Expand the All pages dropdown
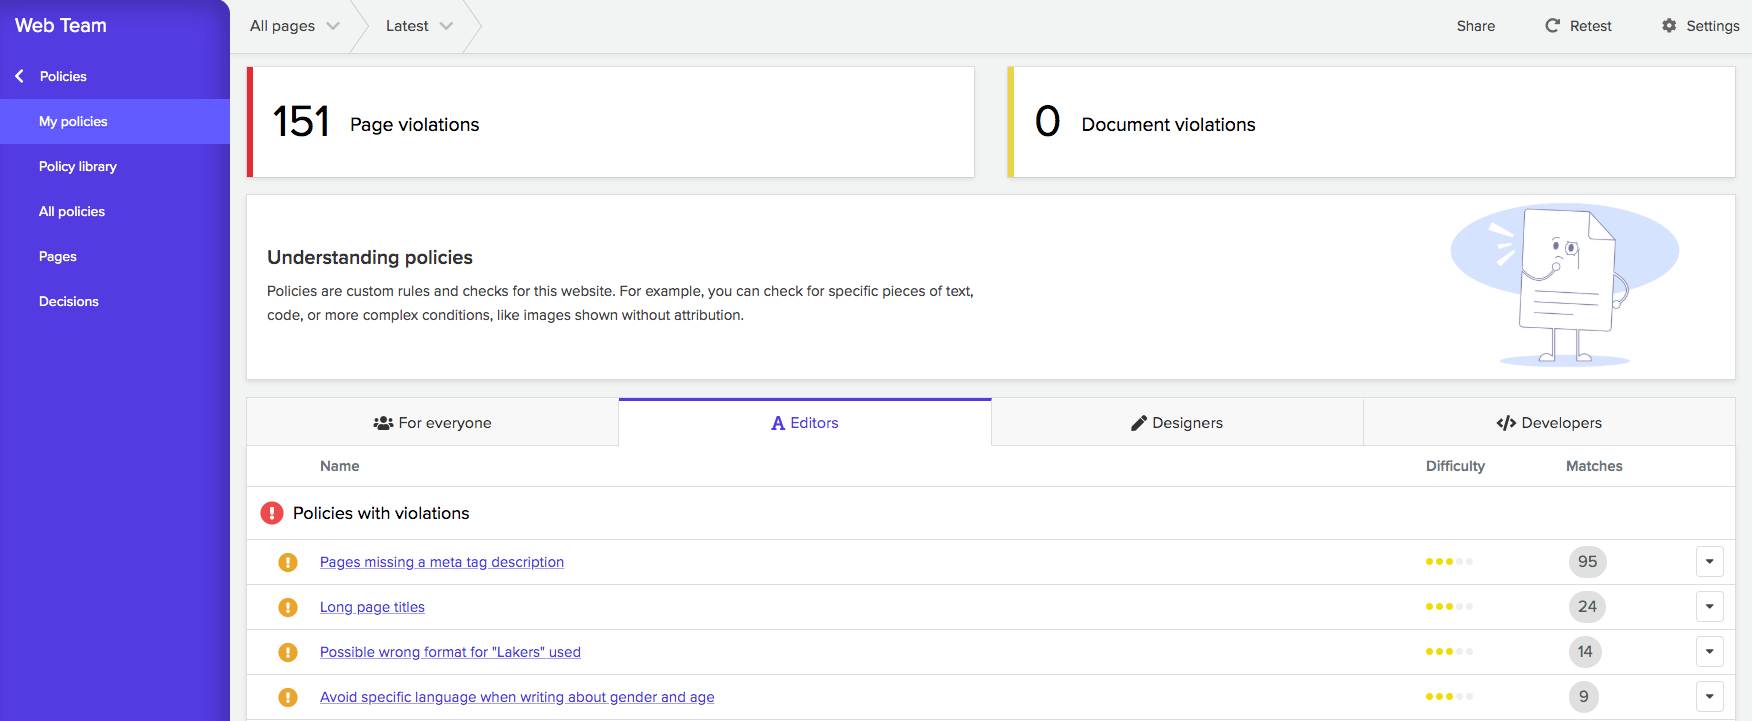1752x721 pixels. (295, 26)
